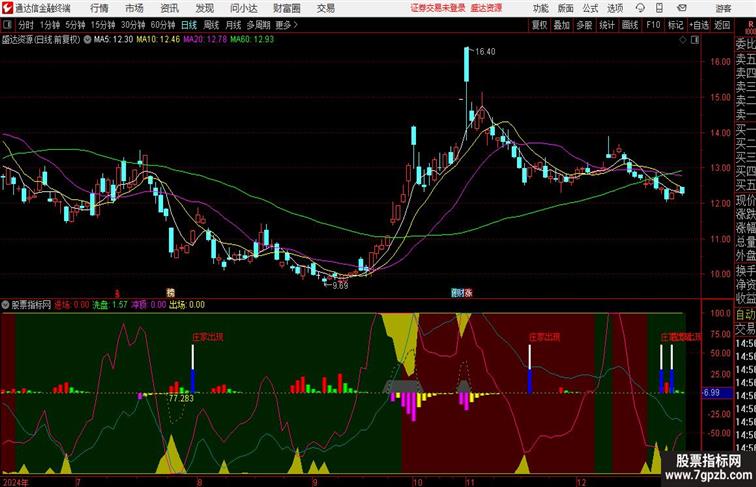Click the 出场: 0.00 indicator value
Image resolution: width=756 pixels, height=487 pixels.
click(187, 305)
